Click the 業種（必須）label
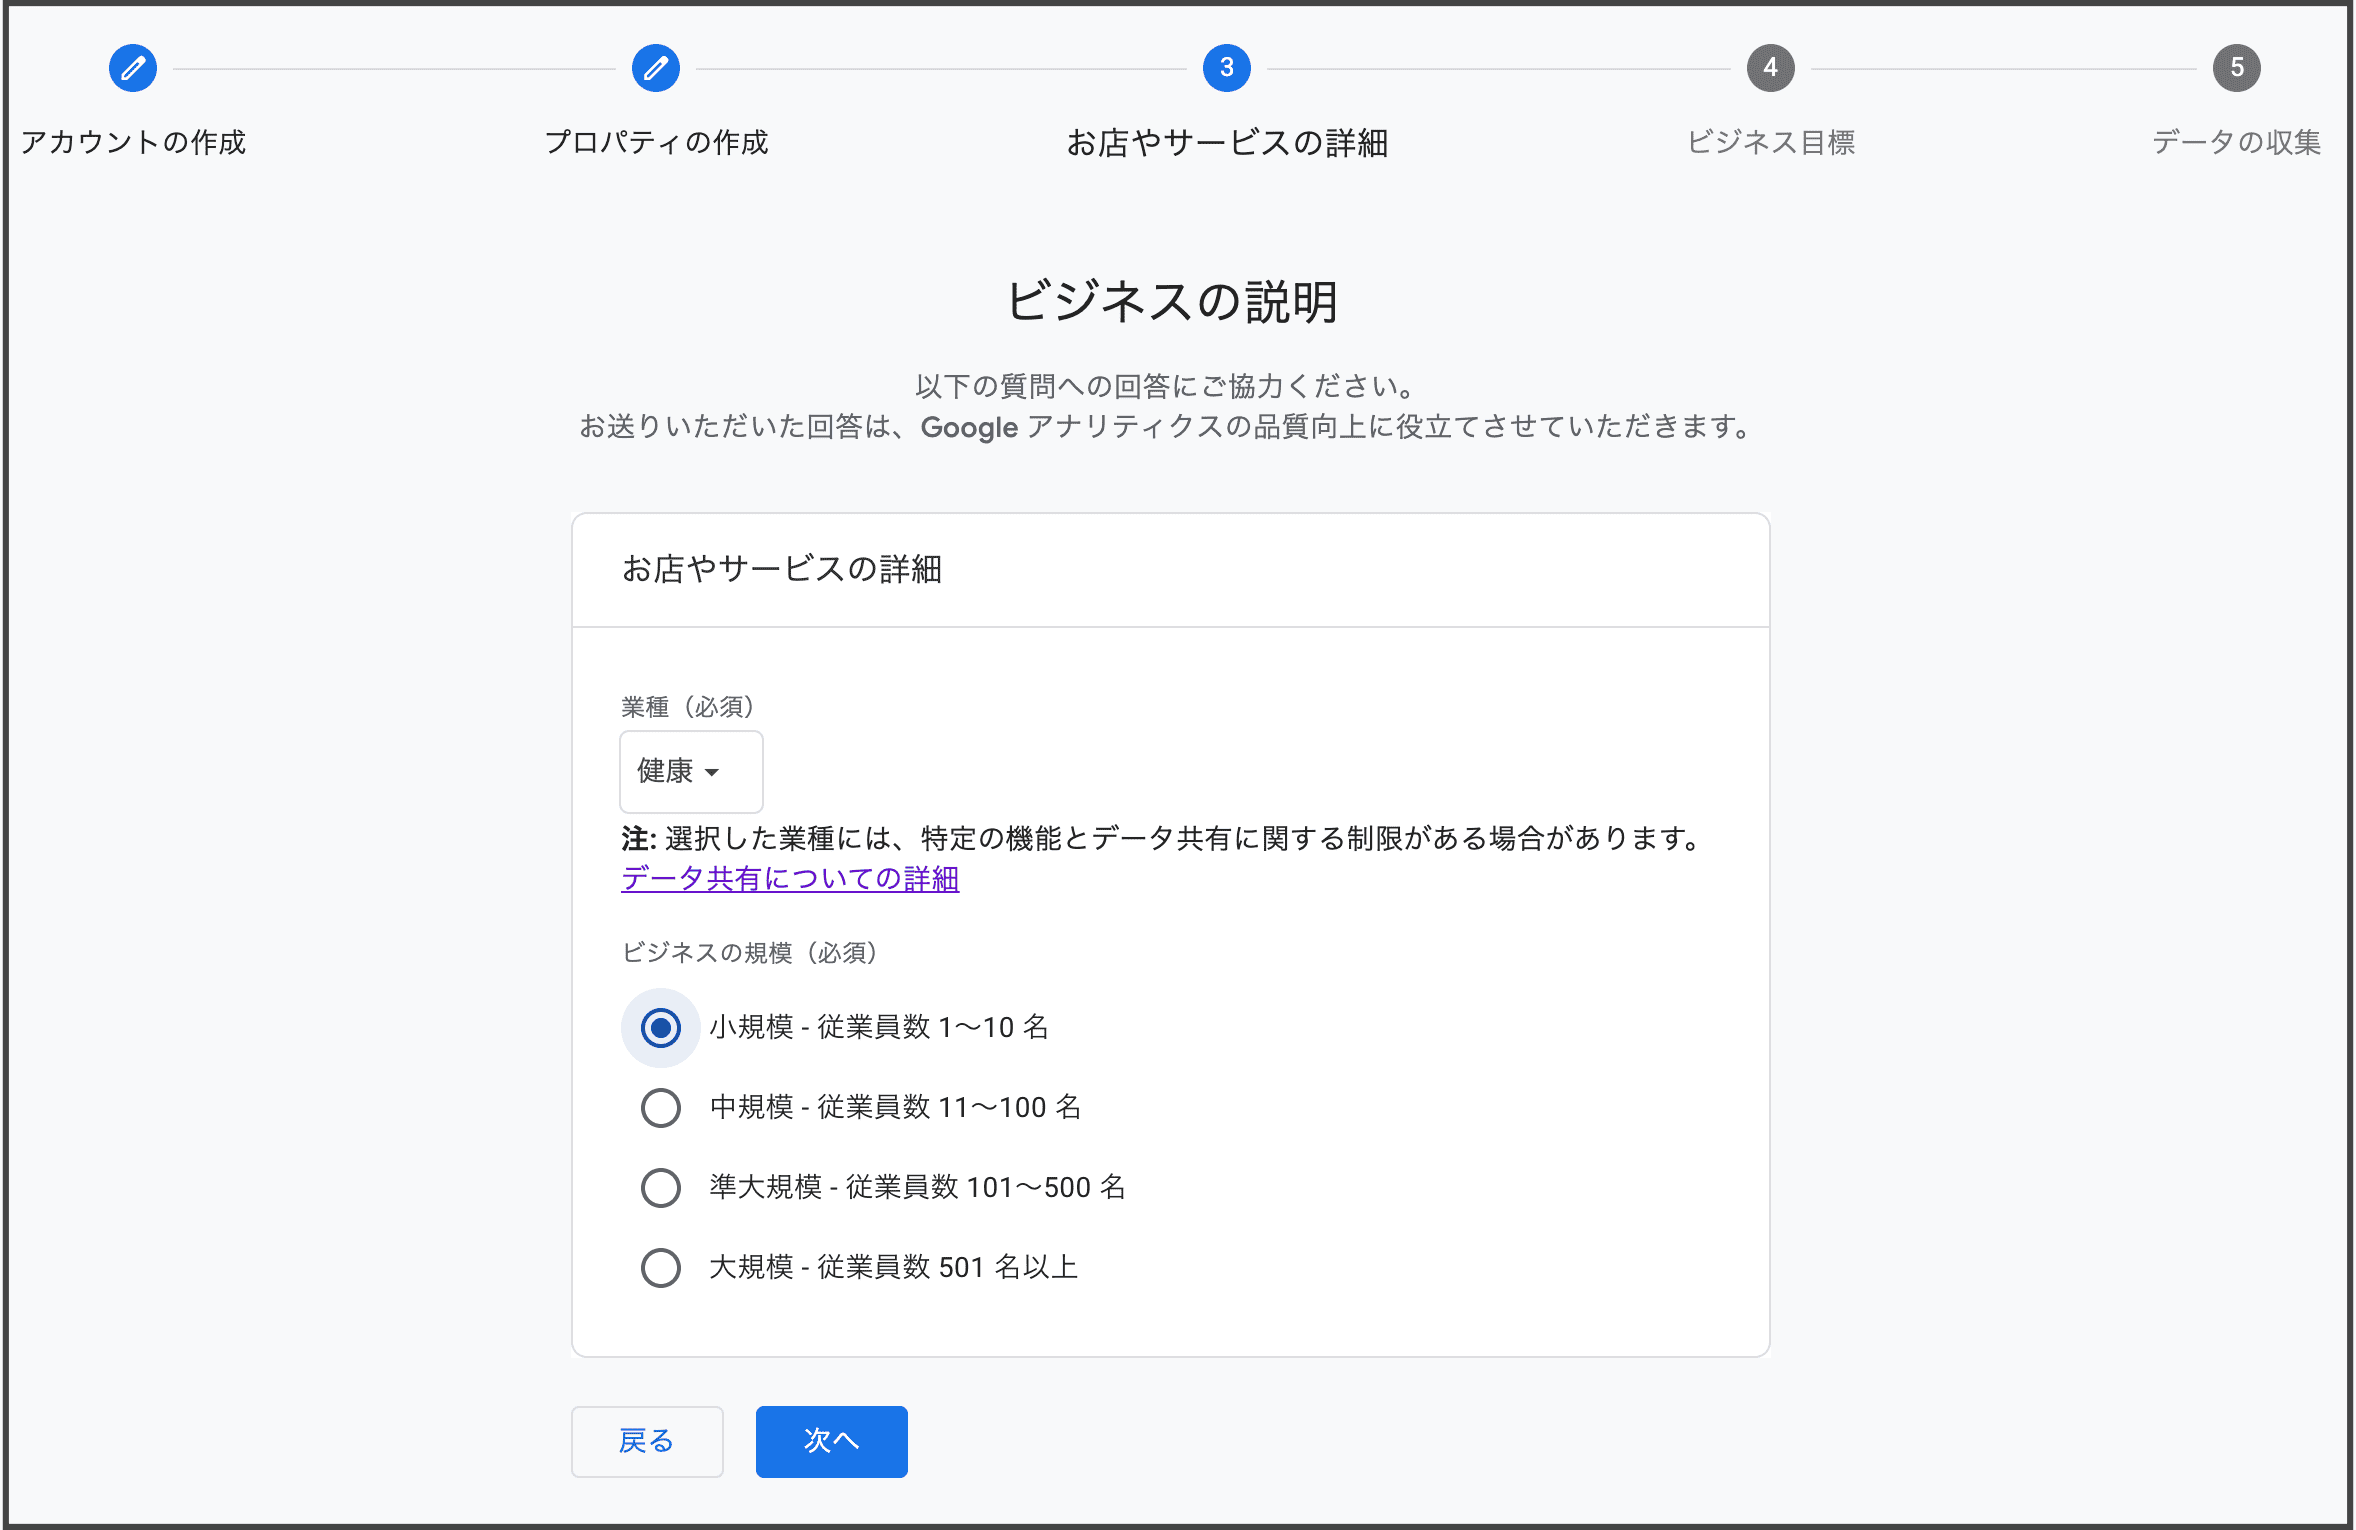This screenshot has width=2356, height=1530. point(688,707)
